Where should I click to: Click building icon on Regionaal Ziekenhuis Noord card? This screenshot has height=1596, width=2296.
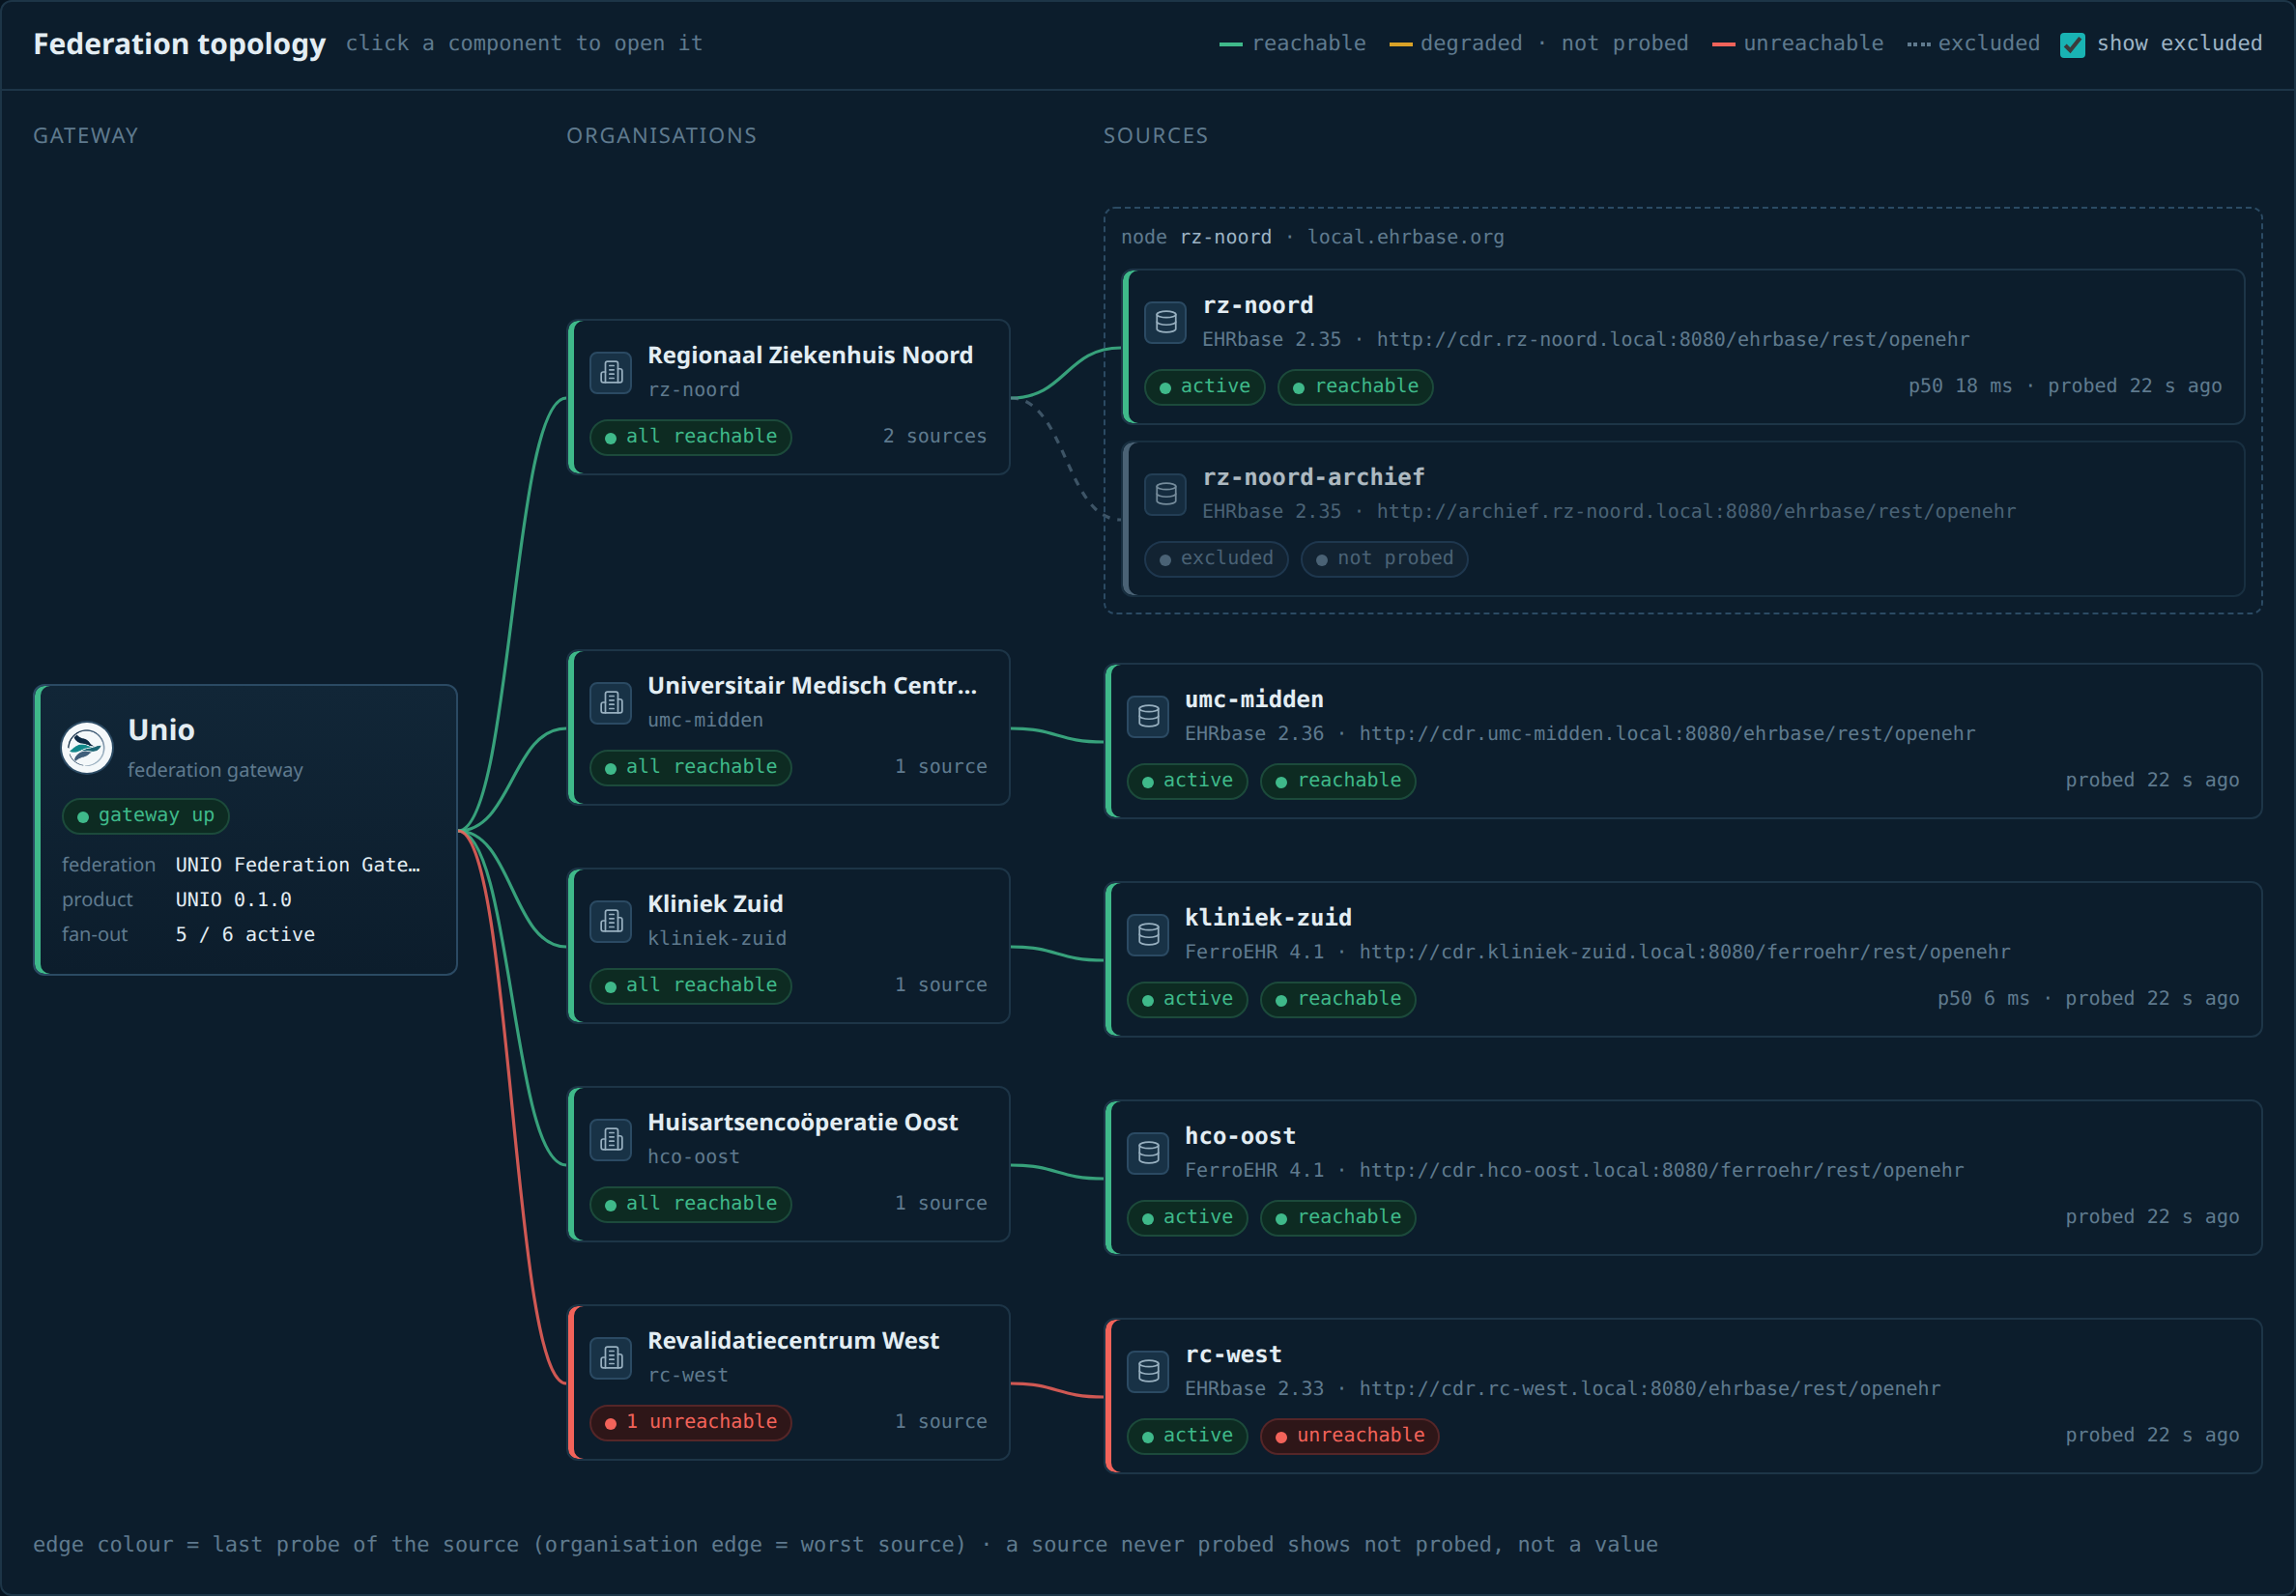click(x=611, y=373)
